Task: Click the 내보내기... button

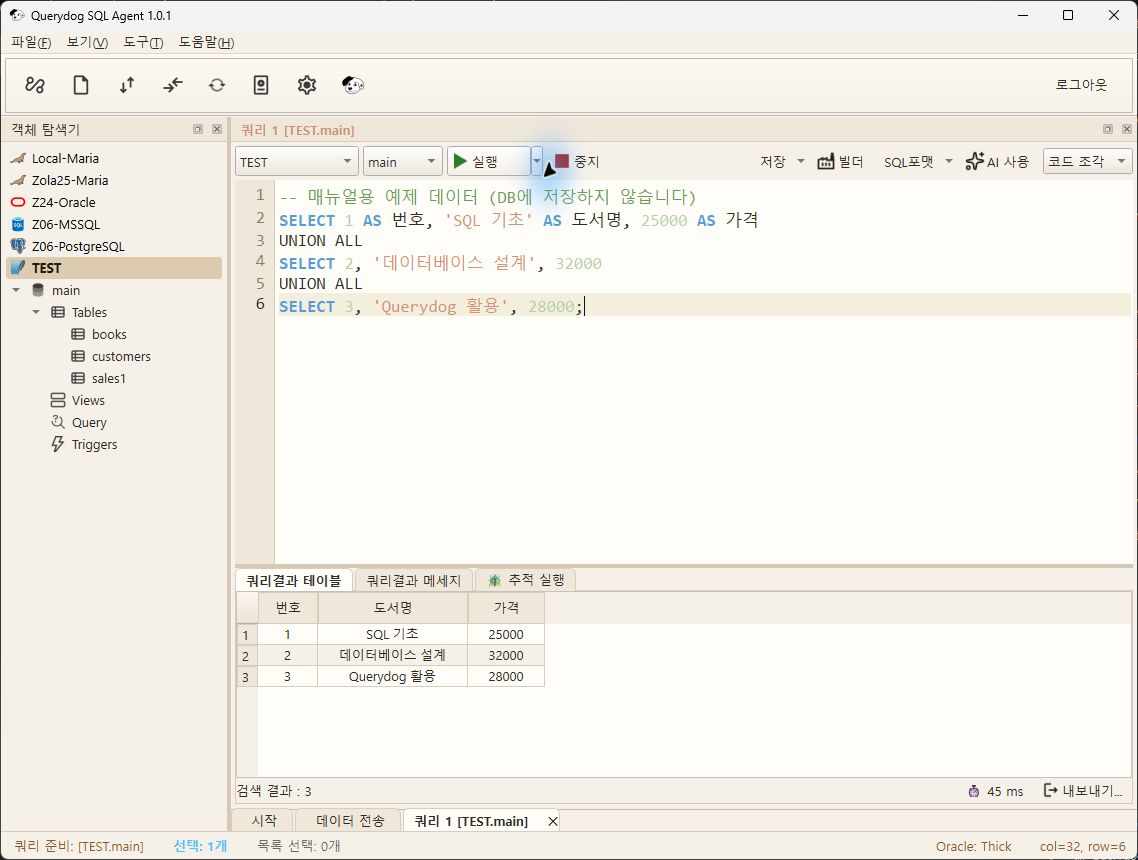Action: point(1084,790)
